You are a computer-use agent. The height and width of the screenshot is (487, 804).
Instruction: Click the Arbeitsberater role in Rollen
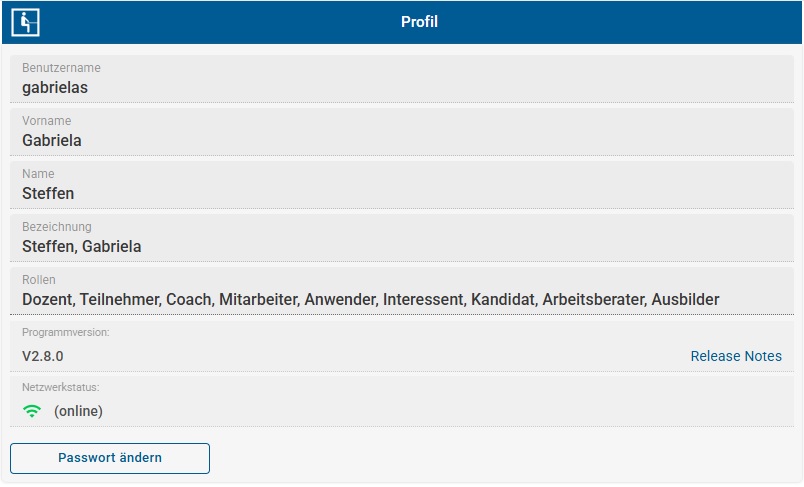[x=593, y=299]
